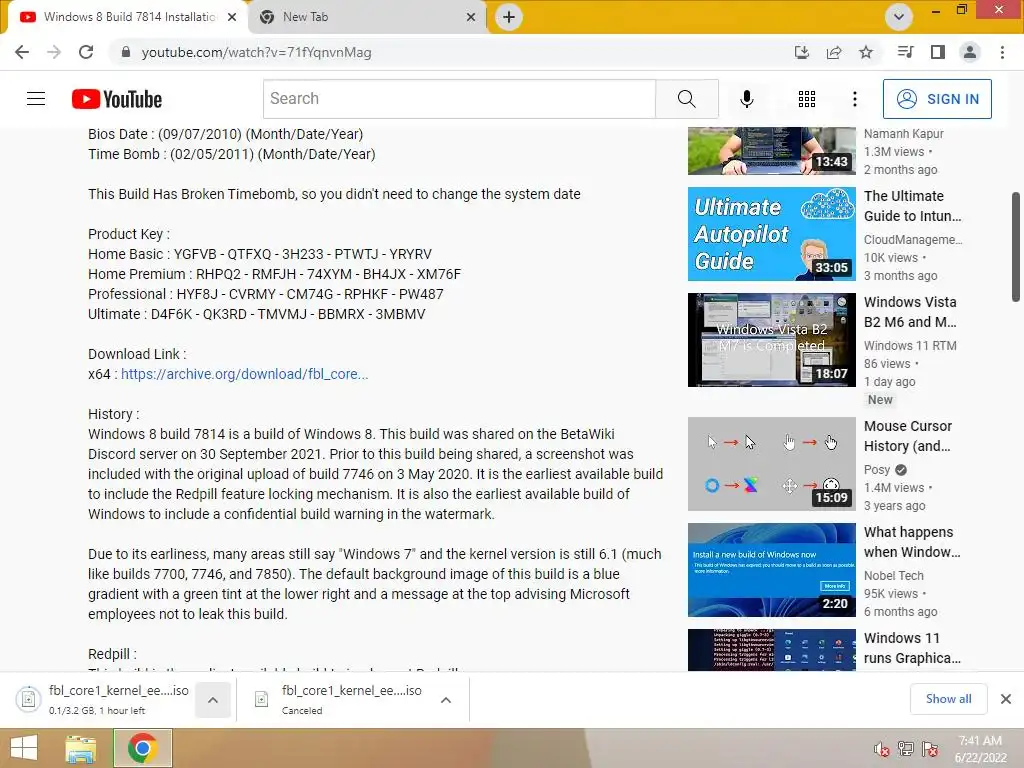This screenshot has width=1024, height=768.
Task: Click the network tray icon
Action: tap(906, 748)
